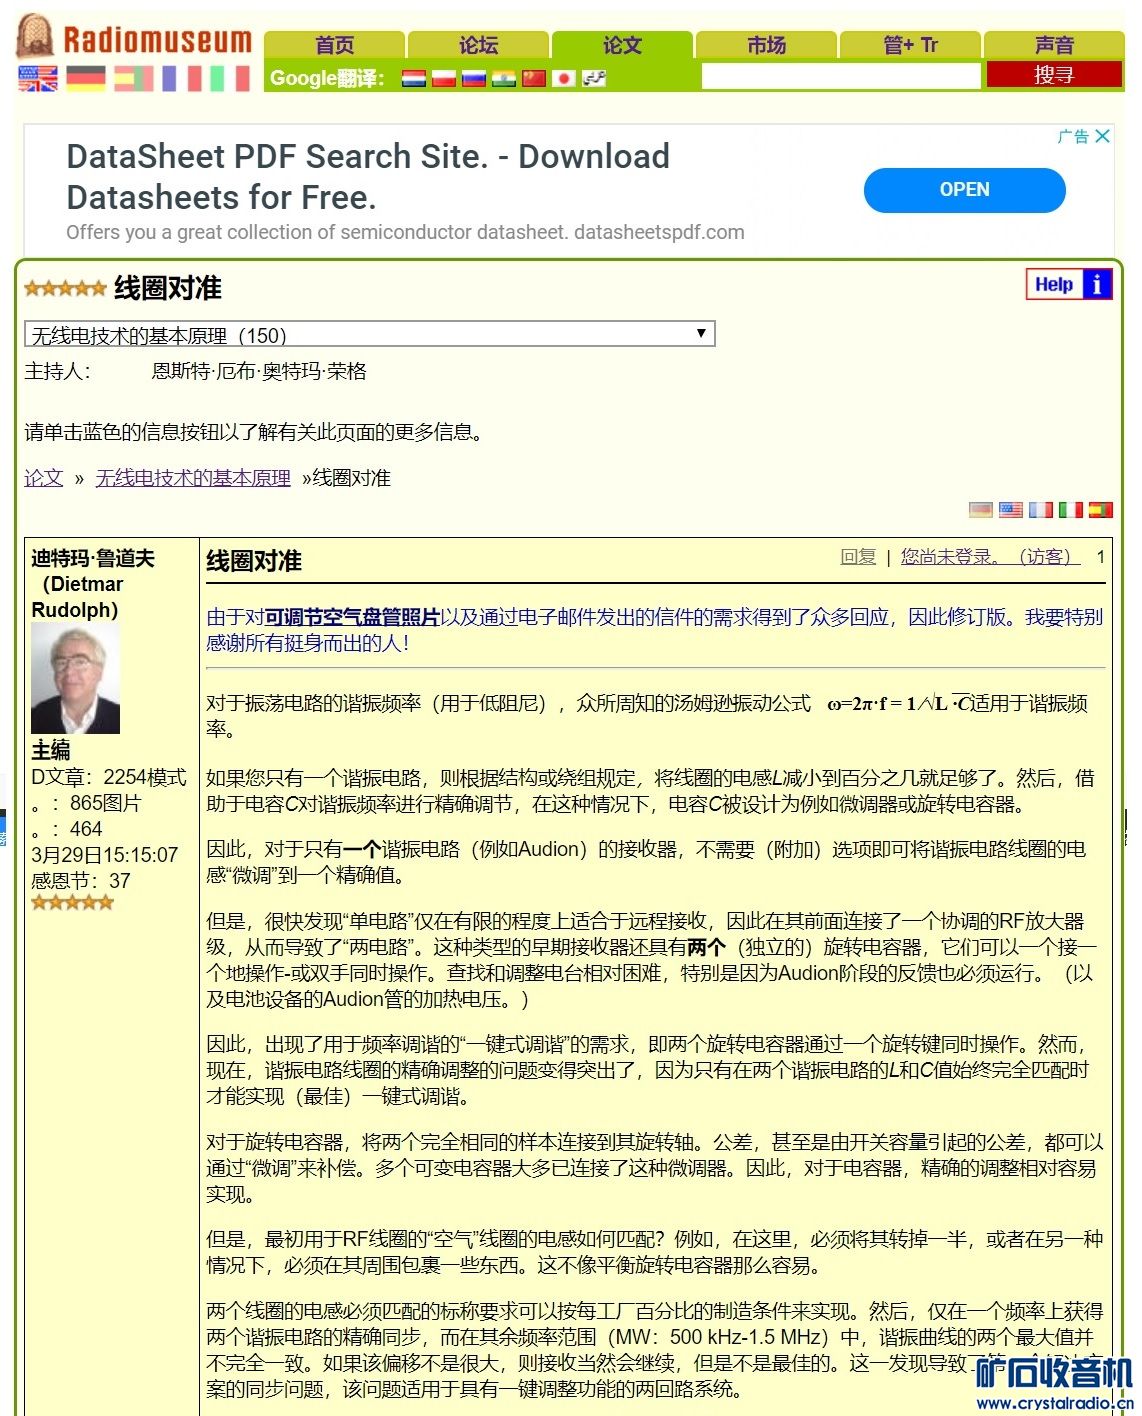The height and width of the screenshot is (1416, 1142).
Task: Select French flag under the Radiomuseum logo
Action: [182, 79]
